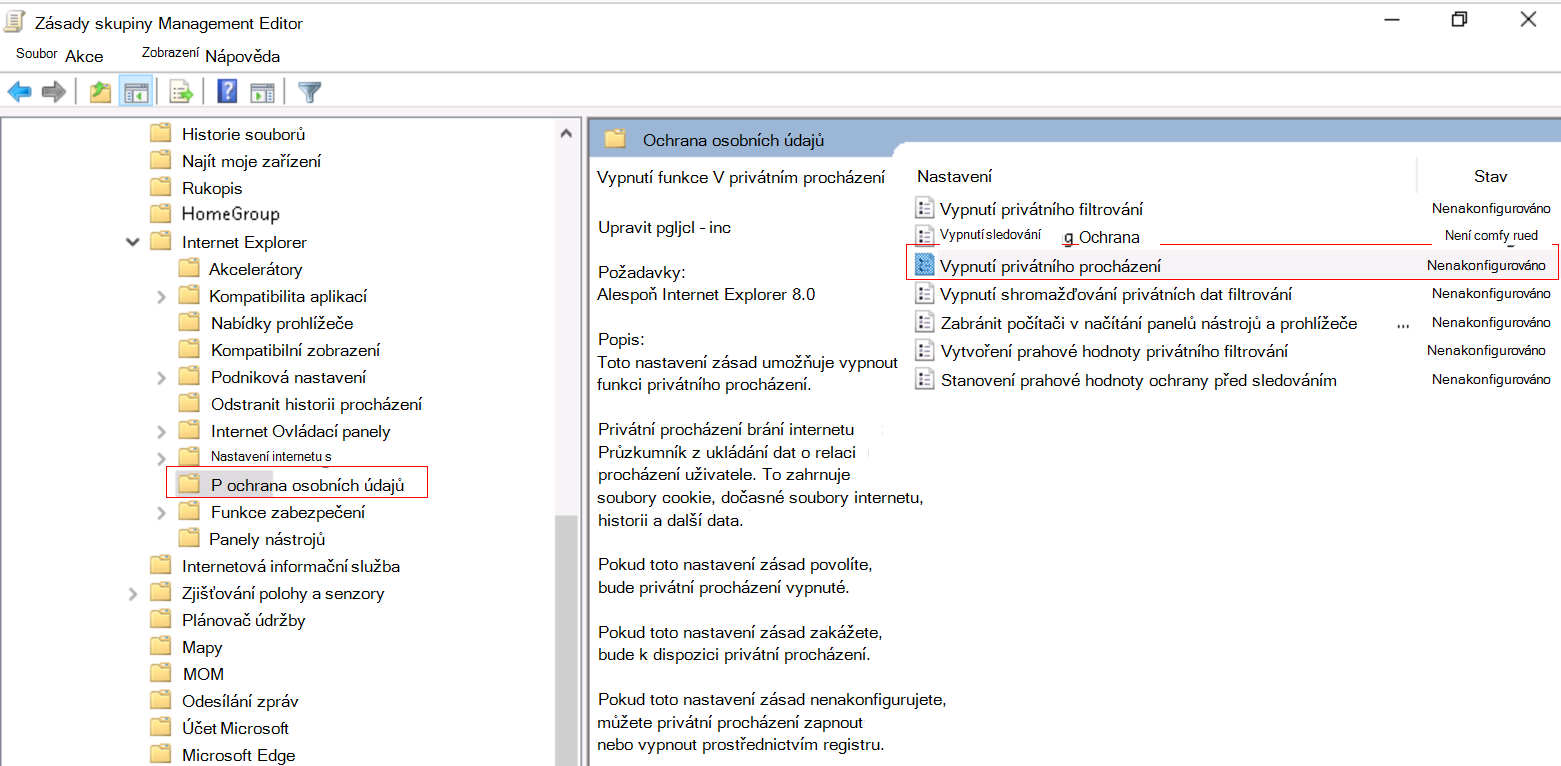The width and height of the screenshot is (1561, 766).
Task: Select Najít moje zařízení folder
Action: point(251,161)
